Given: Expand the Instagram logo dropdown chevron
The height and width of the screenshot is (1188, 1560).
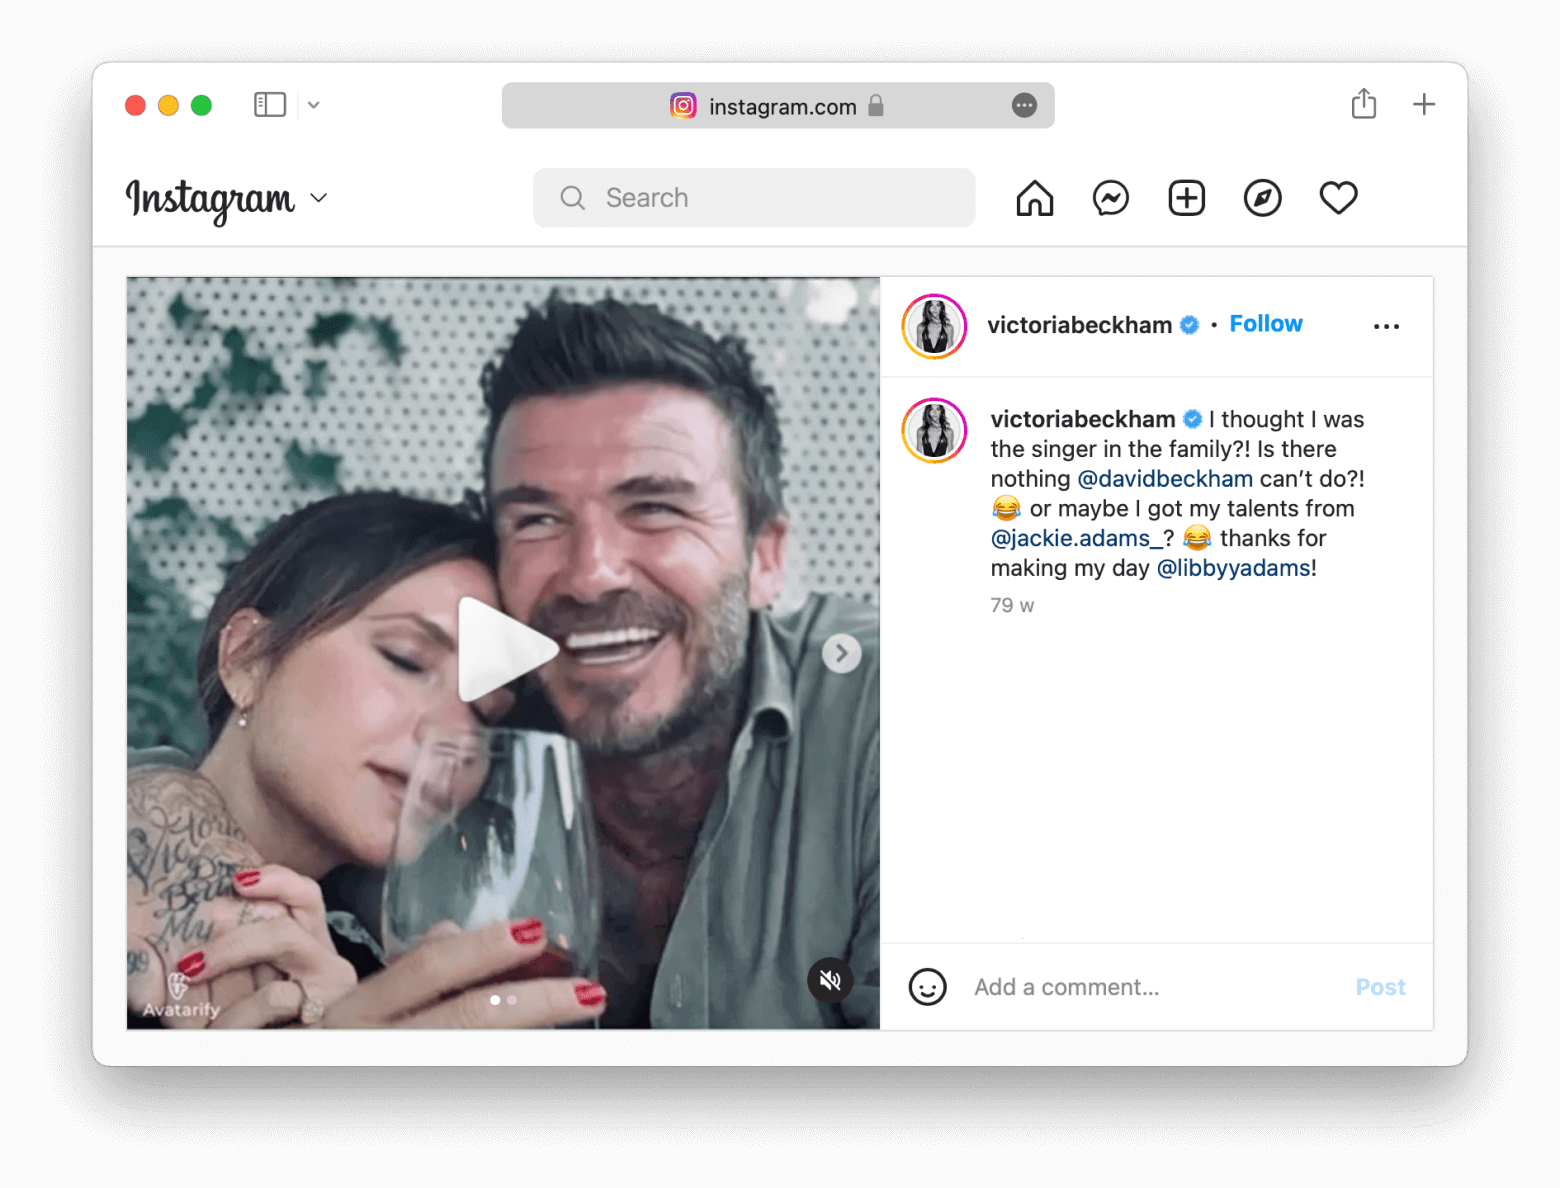Looking at the screenshot, I should point(319,198).
